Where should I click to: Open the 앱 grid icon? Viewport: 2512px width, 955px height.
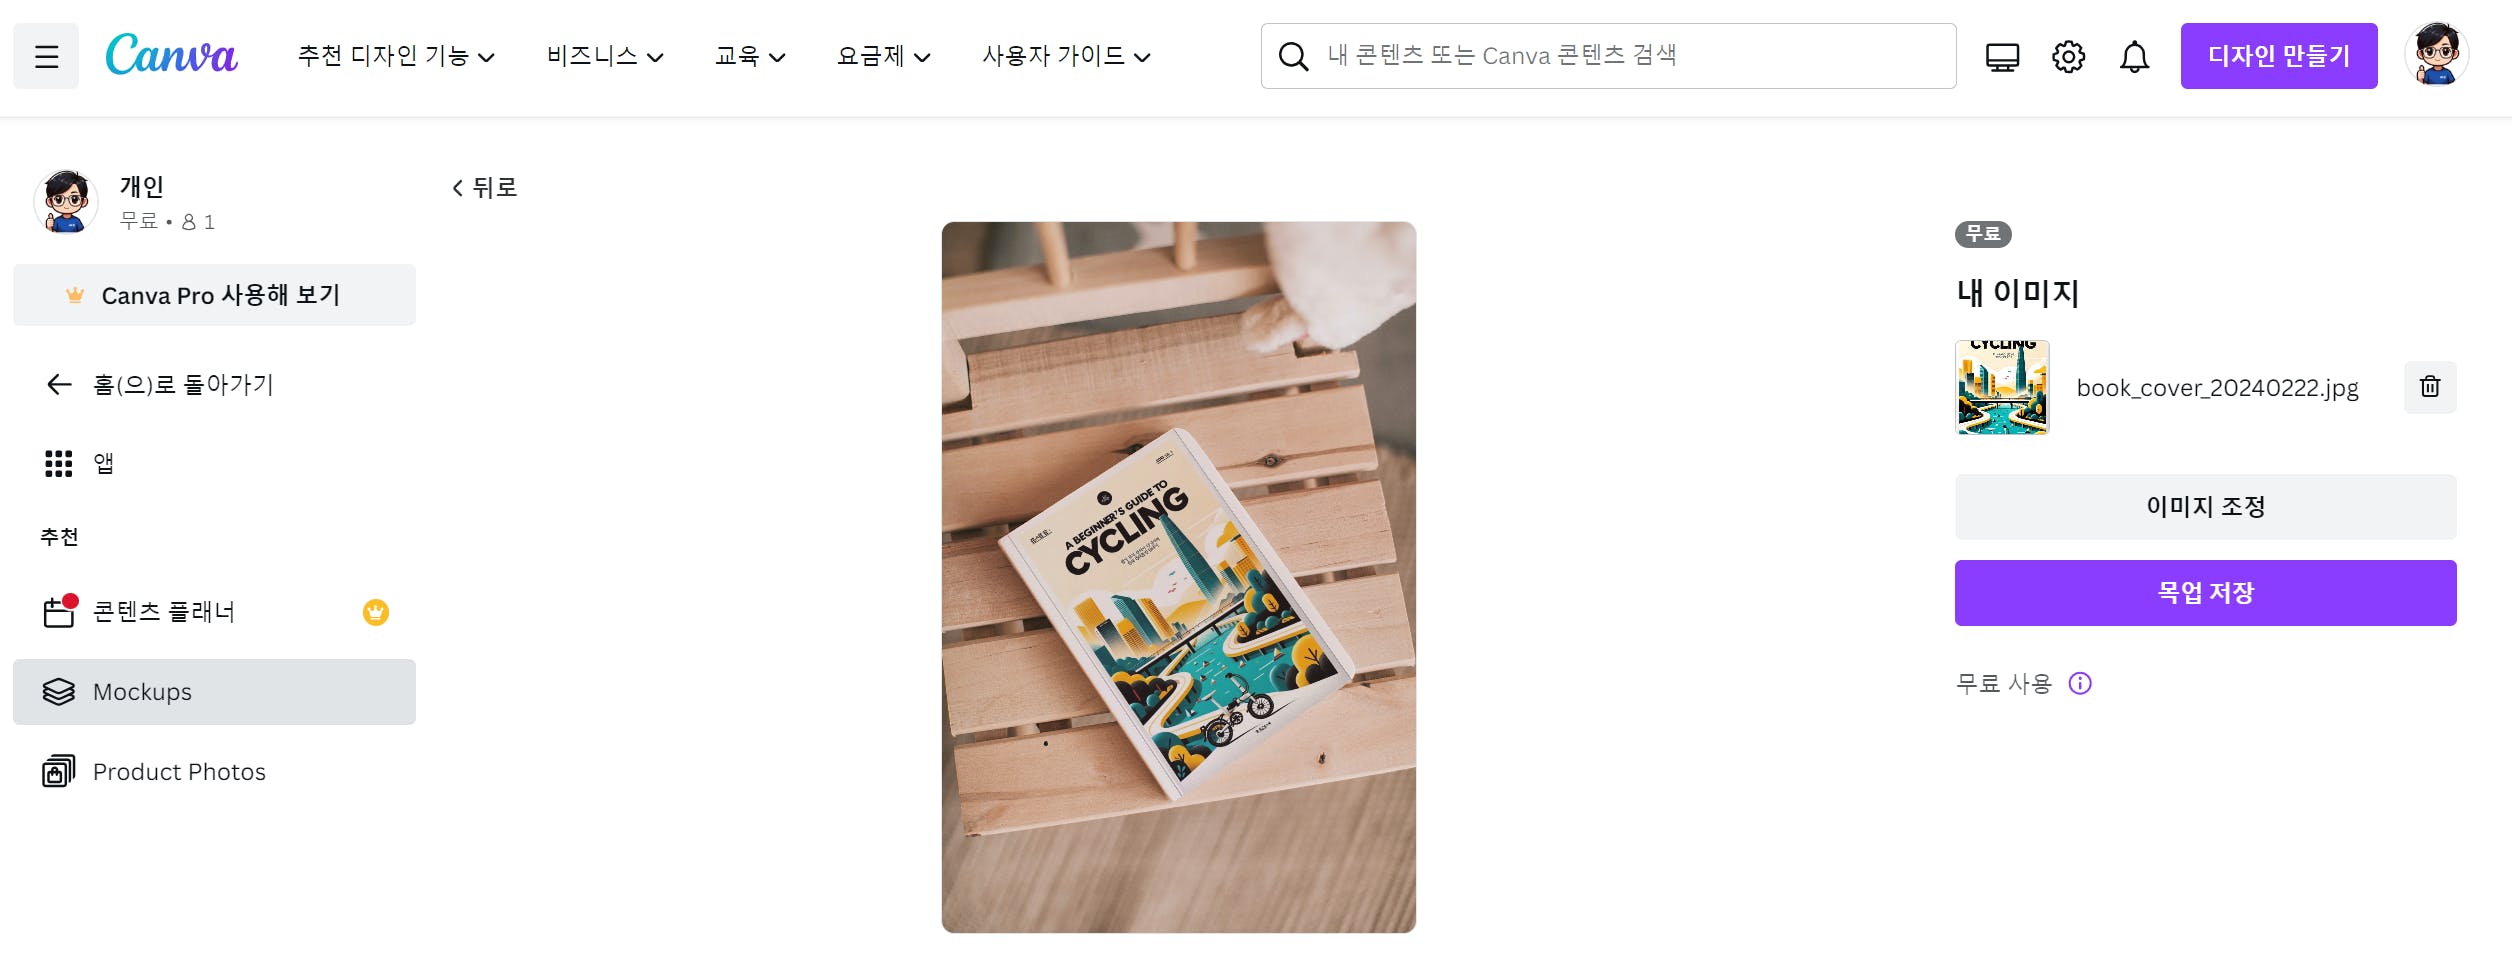59,463
